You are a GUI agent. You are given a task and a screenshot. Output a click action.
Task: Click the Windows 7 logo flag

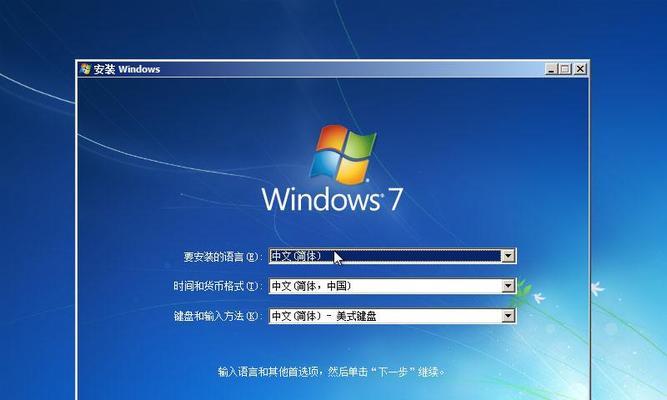click(x=343, y=154)
